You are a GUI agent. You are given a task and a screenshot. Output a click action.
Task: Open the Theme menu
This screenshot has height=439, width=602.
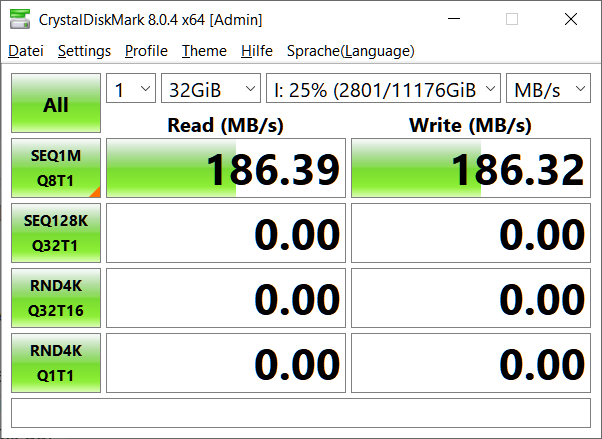pyautogui.click(x=204, y=51)
